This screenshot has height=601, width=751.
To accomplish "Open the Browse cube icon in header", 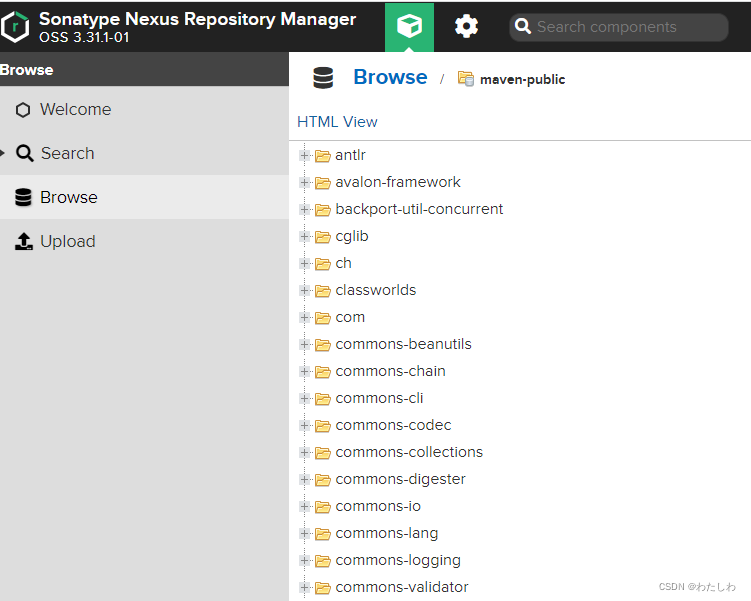I will [x=409, y=27].
